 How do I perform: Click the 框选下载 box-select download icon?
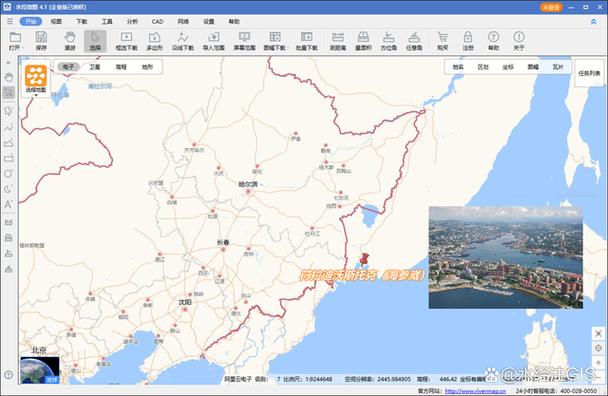click(x=126, y=37)
